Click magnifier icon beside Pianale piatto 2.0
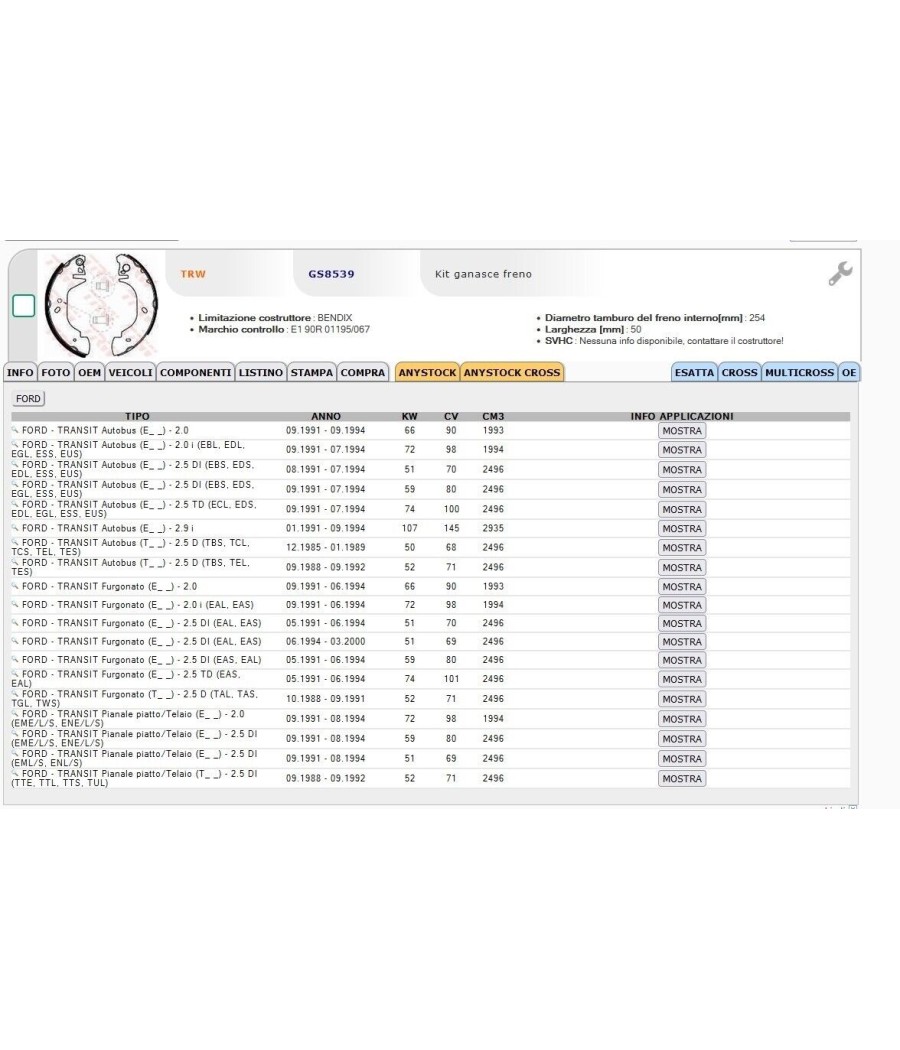900x1050 pixels. click(x=15, y=713)
